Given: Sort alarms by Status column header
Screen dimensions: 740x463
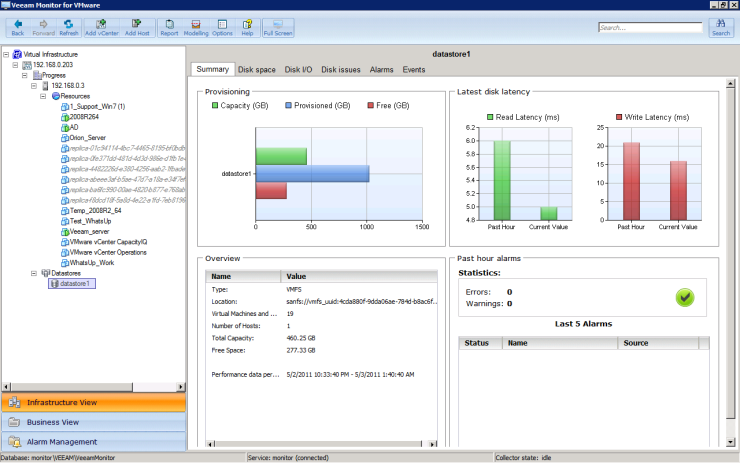Looking at the screenshot, I should pyautogui.click(x=480, y=343).
